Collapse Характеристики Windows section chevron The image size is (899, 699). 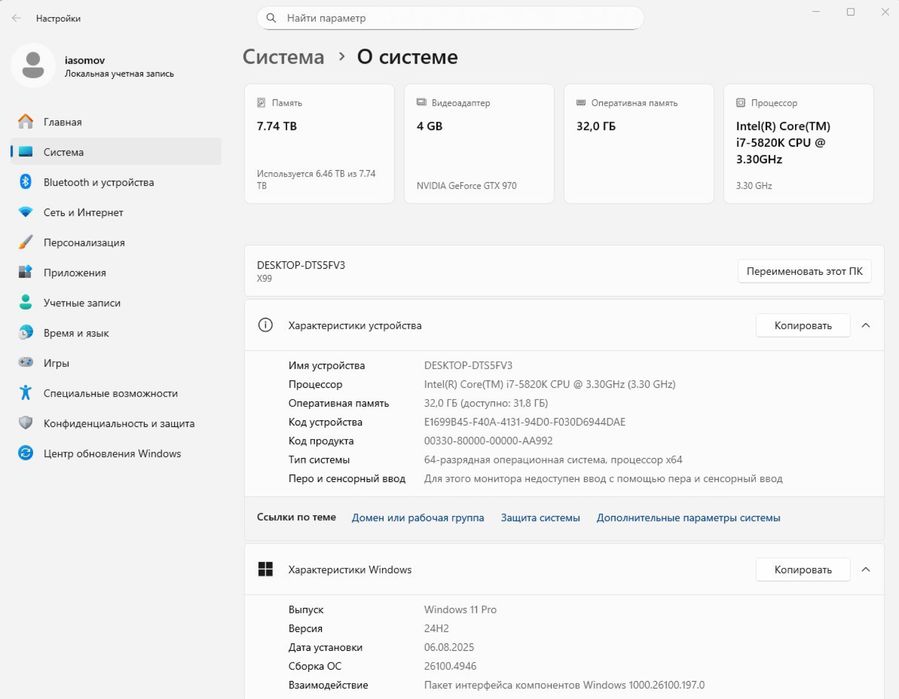tap(866, 569)
